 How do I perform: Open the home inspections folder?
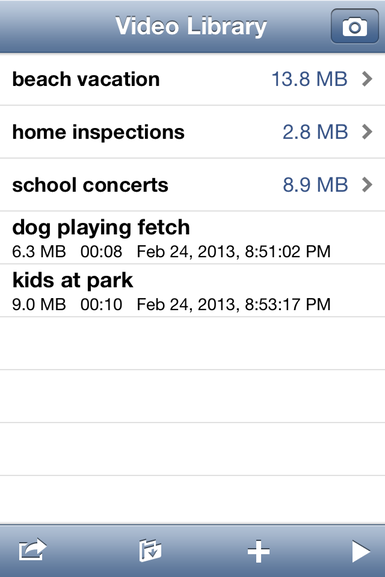192,132
